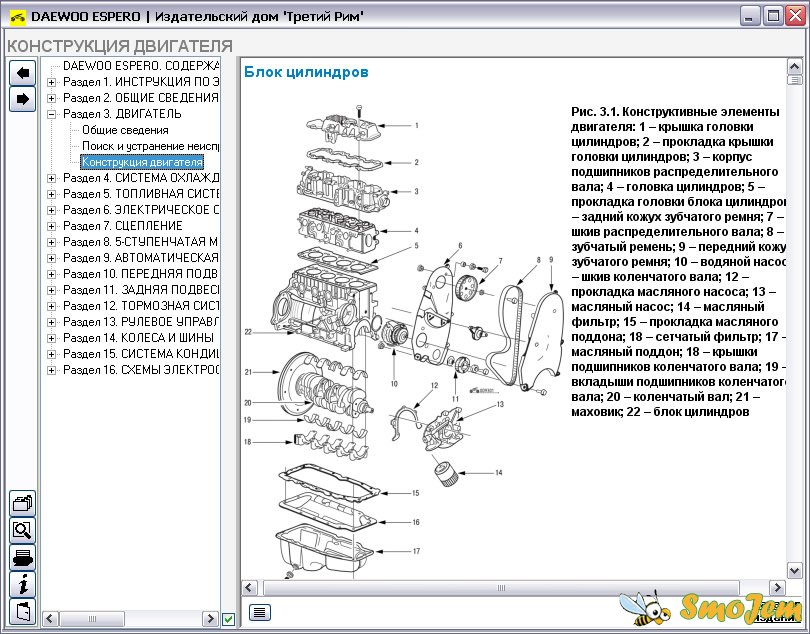Collapse Раздел 3. ДВИГАТЕЛЬ node
810x634 pixels.
tap(51, 114)
